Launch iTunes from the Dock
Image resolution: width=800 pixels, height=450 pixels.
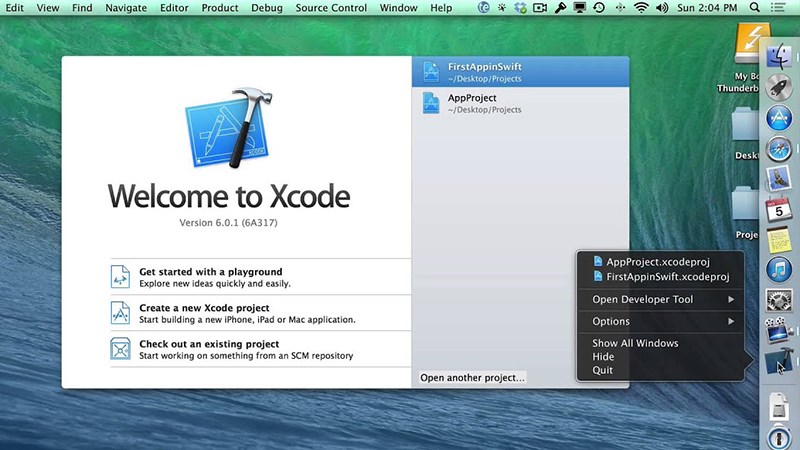coord(779,269)
